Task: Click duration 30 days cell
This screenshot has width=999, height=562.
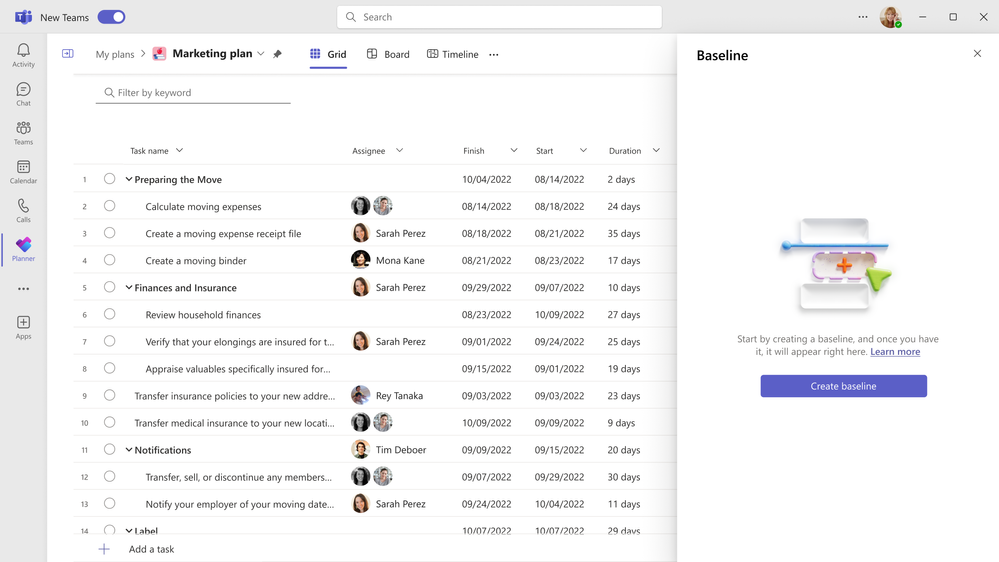Action: coord(624,477)
